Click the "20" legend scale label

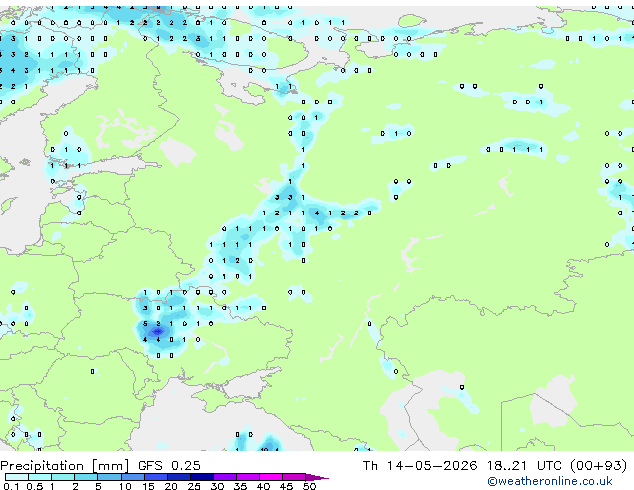tap(171, 486)
